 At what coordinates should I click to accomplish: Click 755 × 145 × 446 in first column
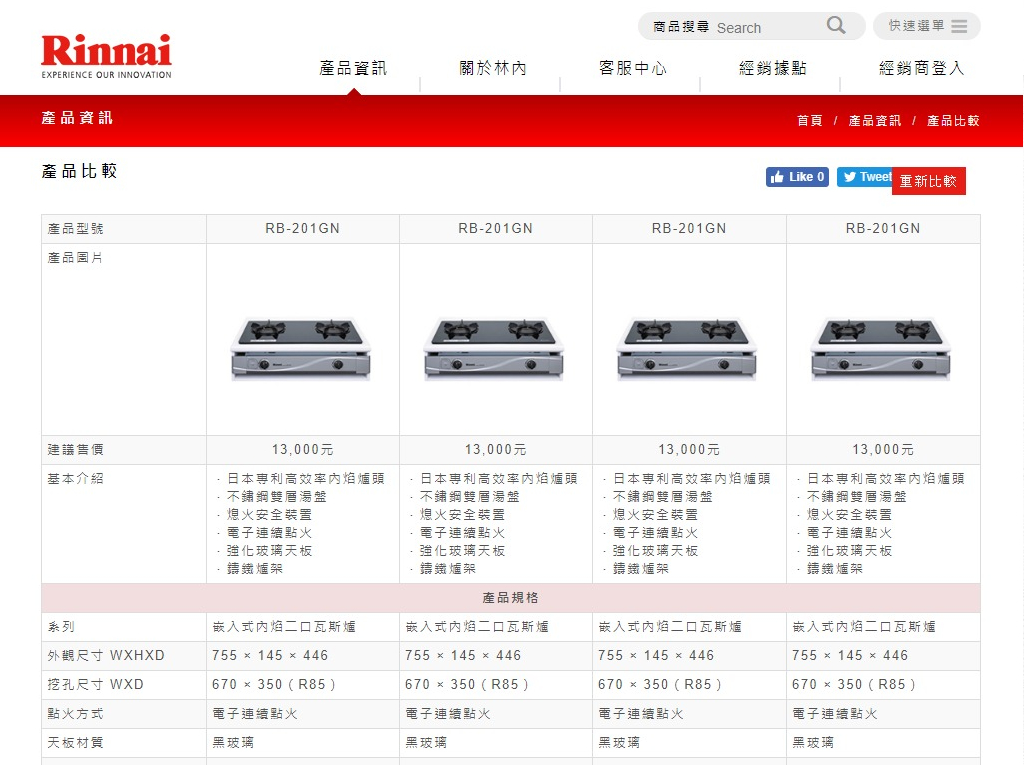(x=270, y=656)
